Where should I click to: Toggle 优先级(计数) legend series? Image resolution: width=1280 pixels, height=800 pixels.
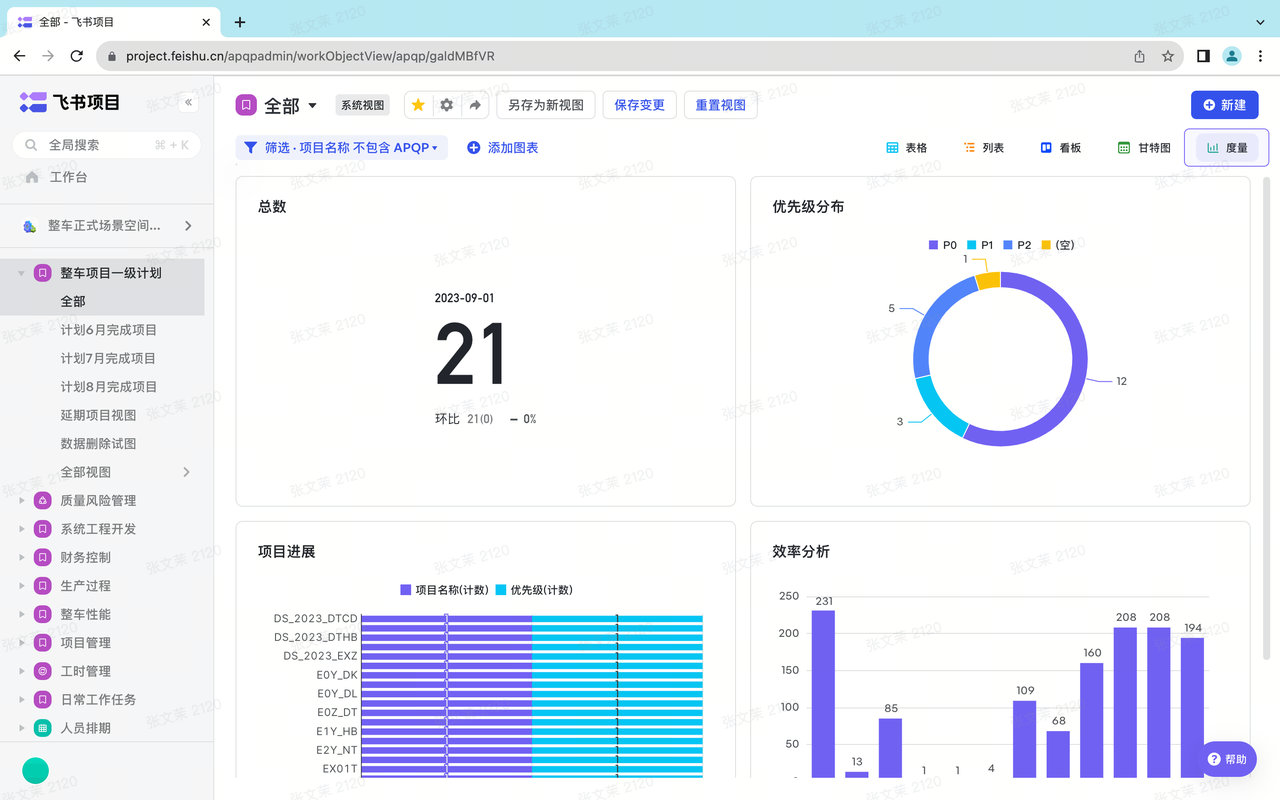click(534, 590)
